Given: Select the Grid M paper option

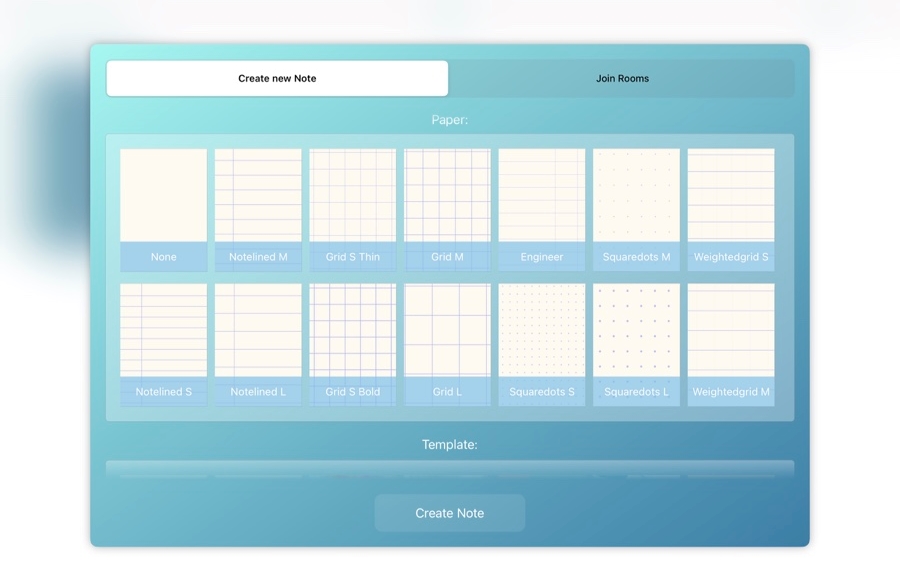Looking at the screenshot, I should click(x=447, y=210).
